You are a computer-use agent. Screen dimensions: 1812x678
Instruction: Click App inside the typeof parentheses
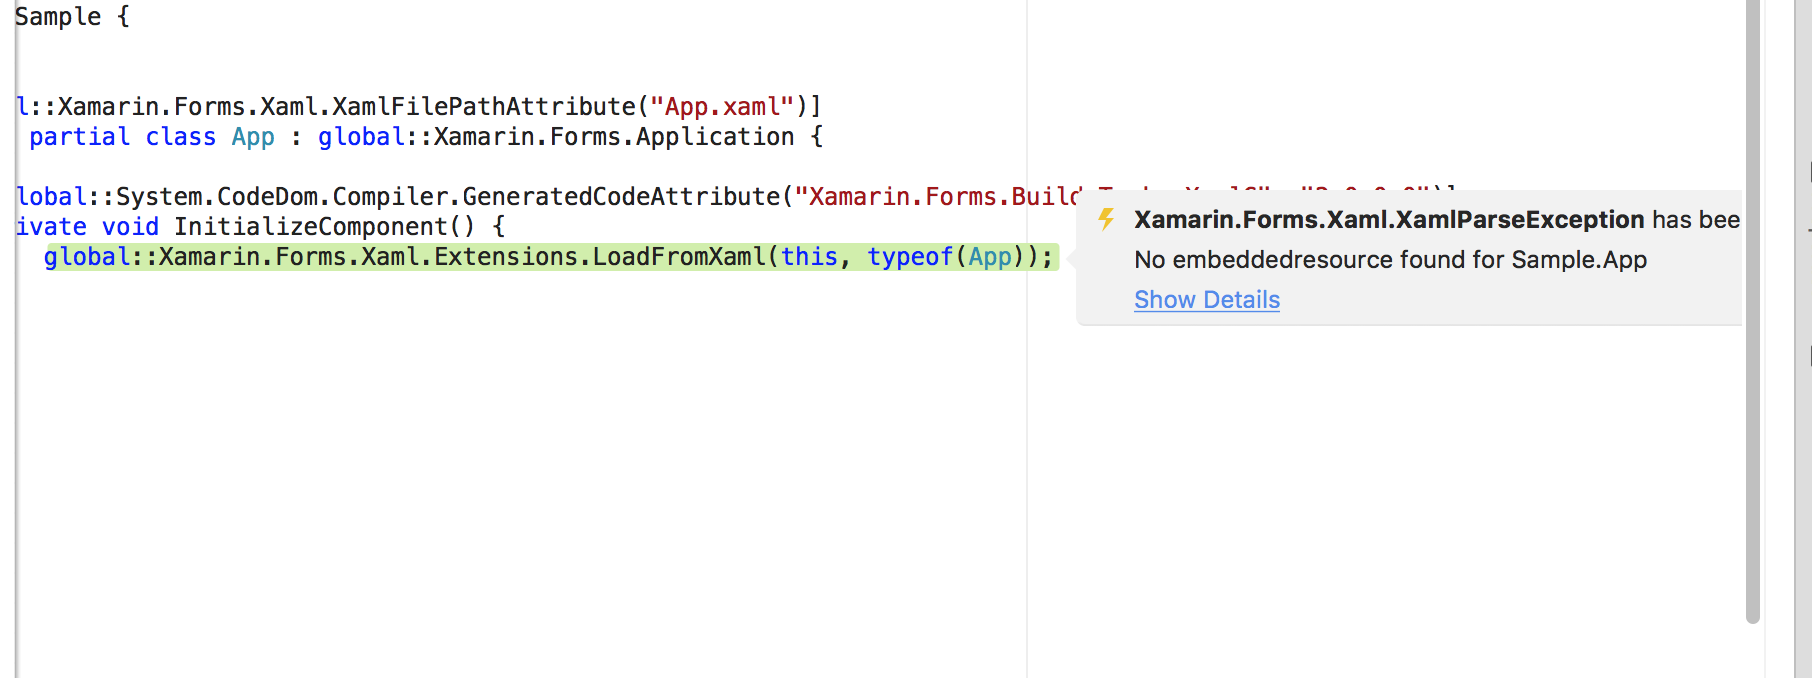click(990, 257)
